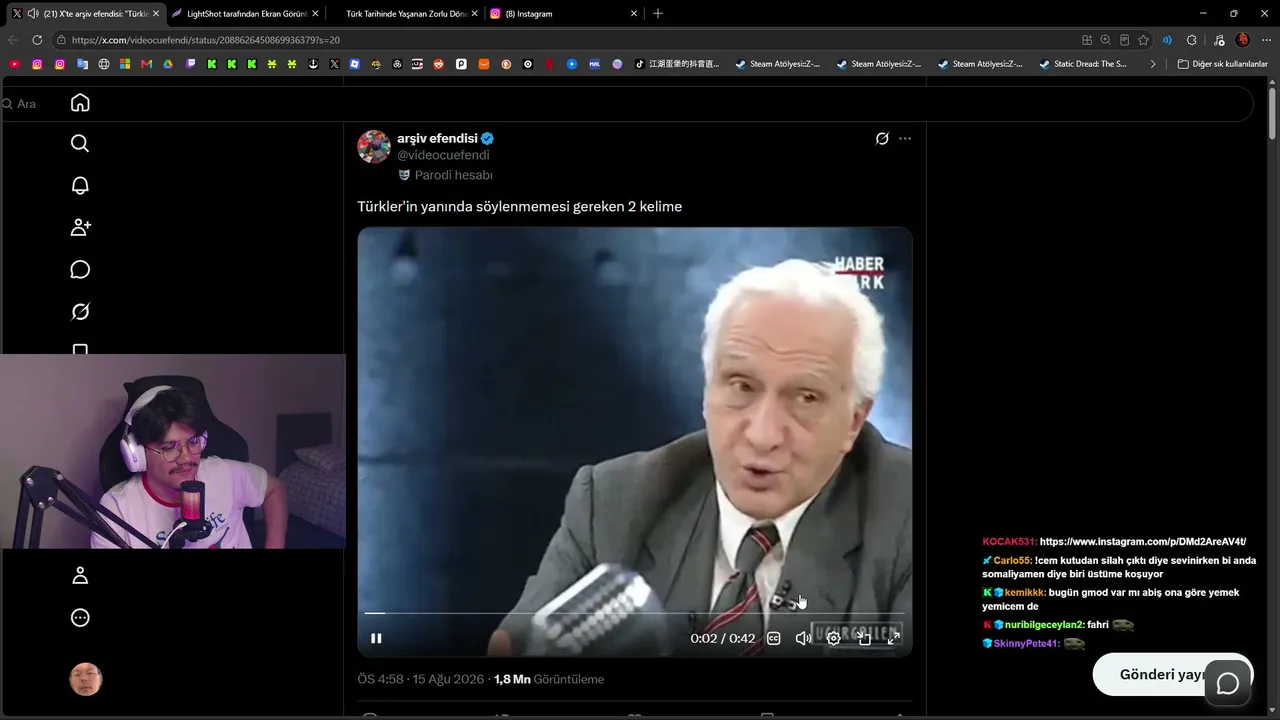
Task: Open Grok actions icon on the post
Action: pyautogui.click(x=882, y=139)
